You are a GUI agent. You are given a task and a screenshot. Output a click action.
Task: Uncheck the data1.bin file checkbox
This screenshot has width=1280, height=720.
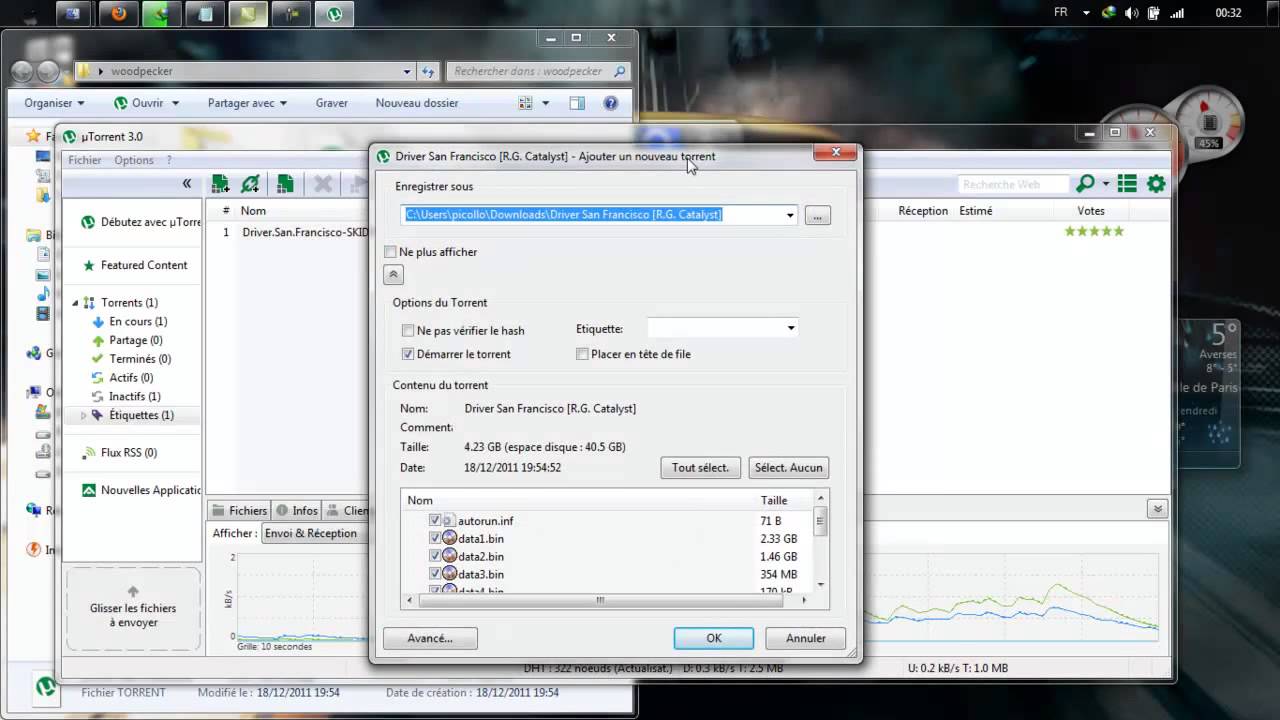(435, 538)
